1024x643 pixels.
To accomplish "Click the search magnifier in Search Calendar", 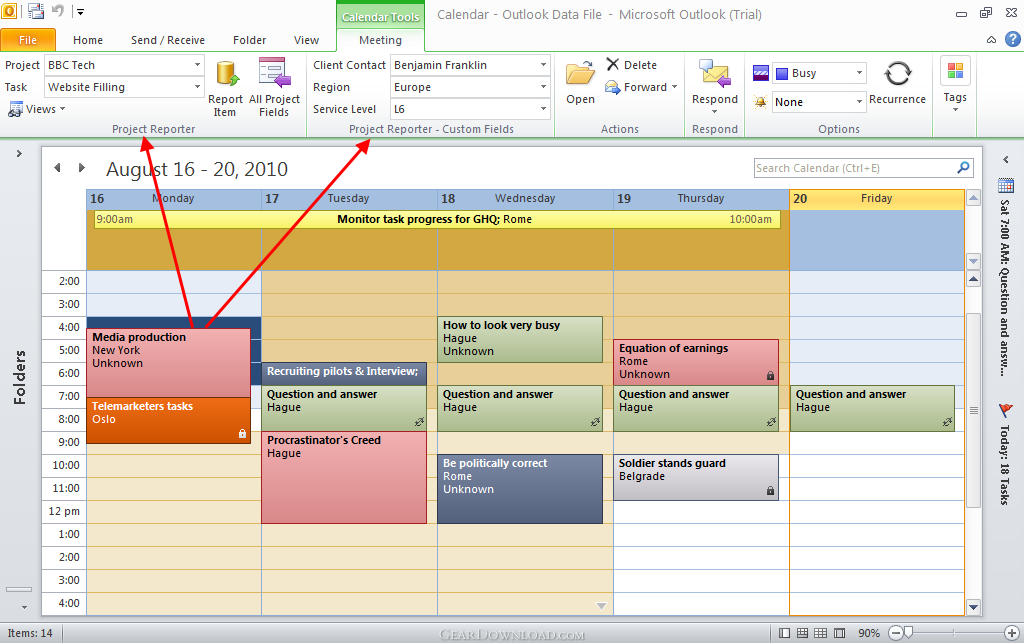I will click(x=963, y=168).
